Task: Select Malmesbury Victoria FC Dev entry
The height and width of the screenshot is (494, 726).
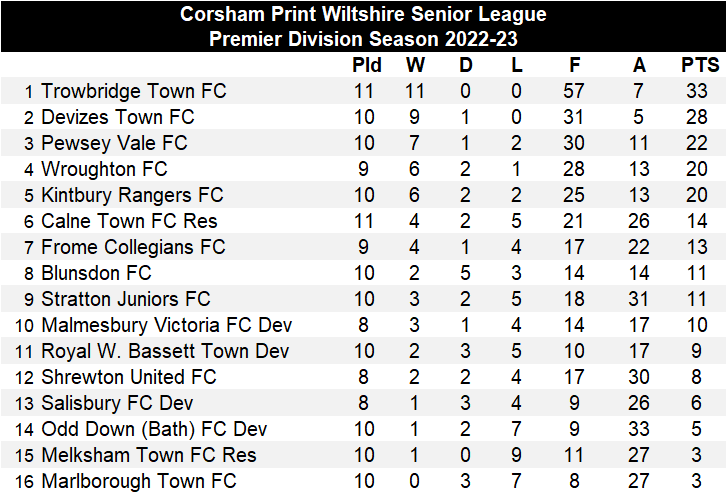Action: tap(167, 325)
